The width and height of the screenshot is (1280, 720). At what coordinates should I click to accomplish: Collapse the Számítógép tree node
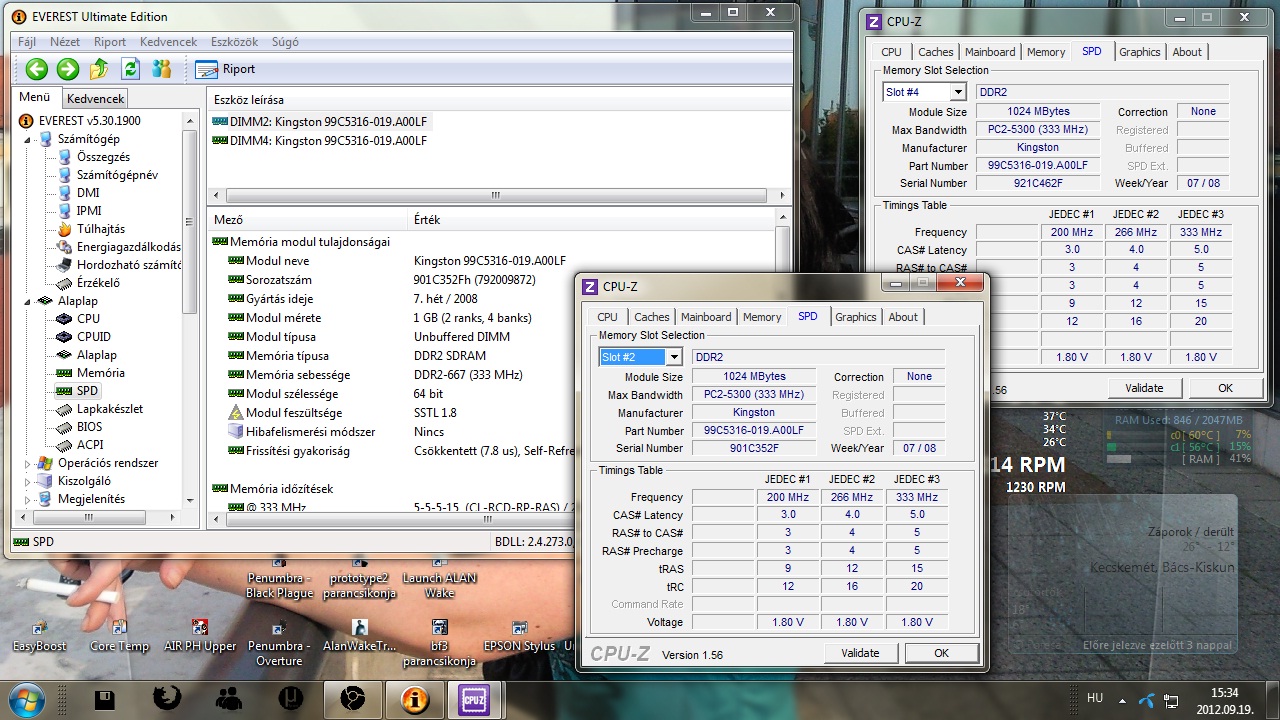29,139
